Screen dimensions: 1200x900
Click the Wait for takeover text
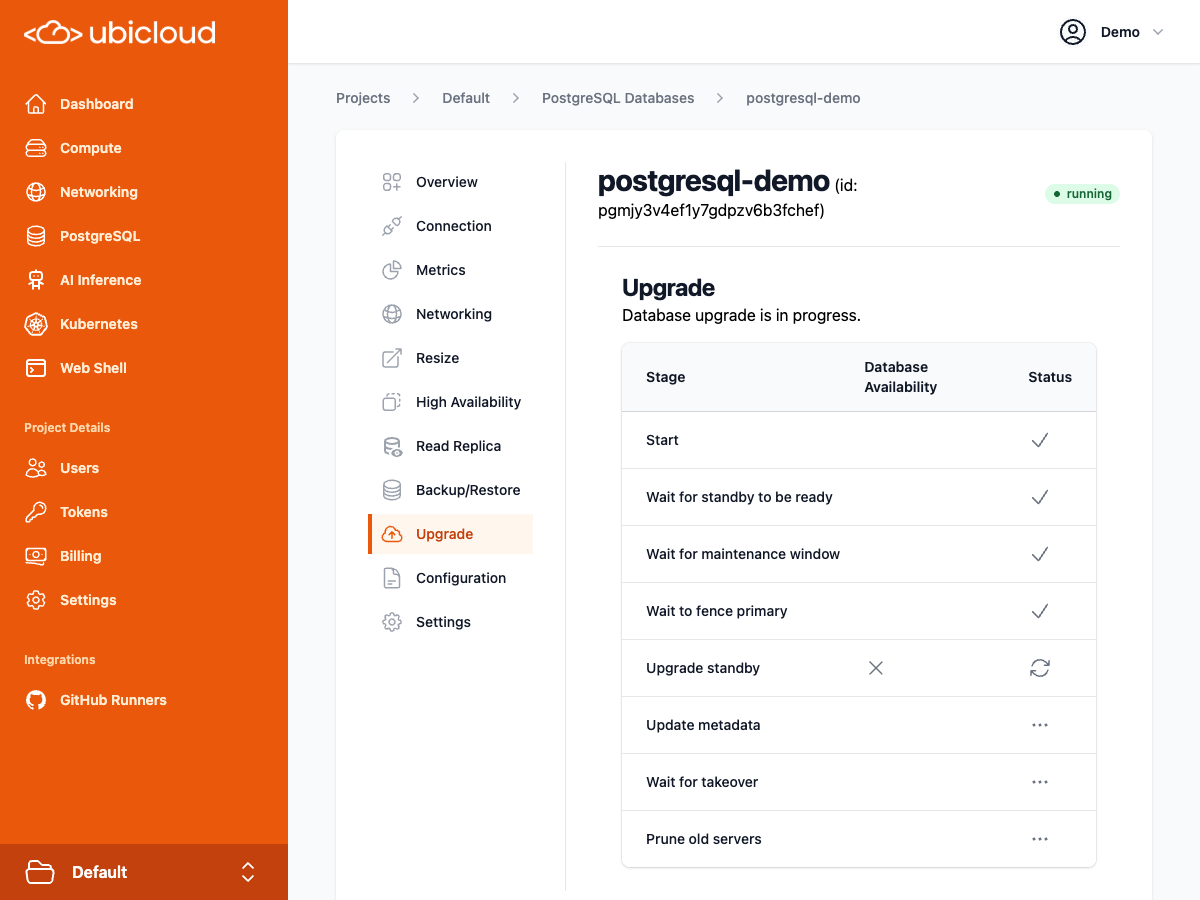(x=702, y=782)
